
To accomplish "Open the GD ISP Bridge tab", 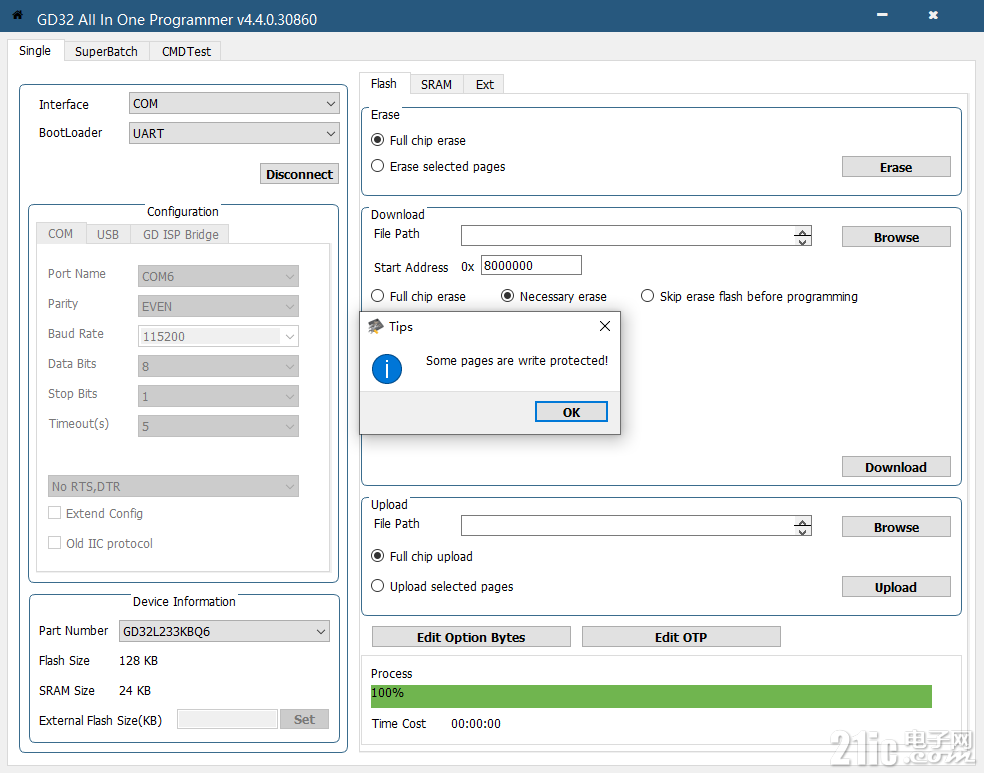I will click(x=181, y=234).
